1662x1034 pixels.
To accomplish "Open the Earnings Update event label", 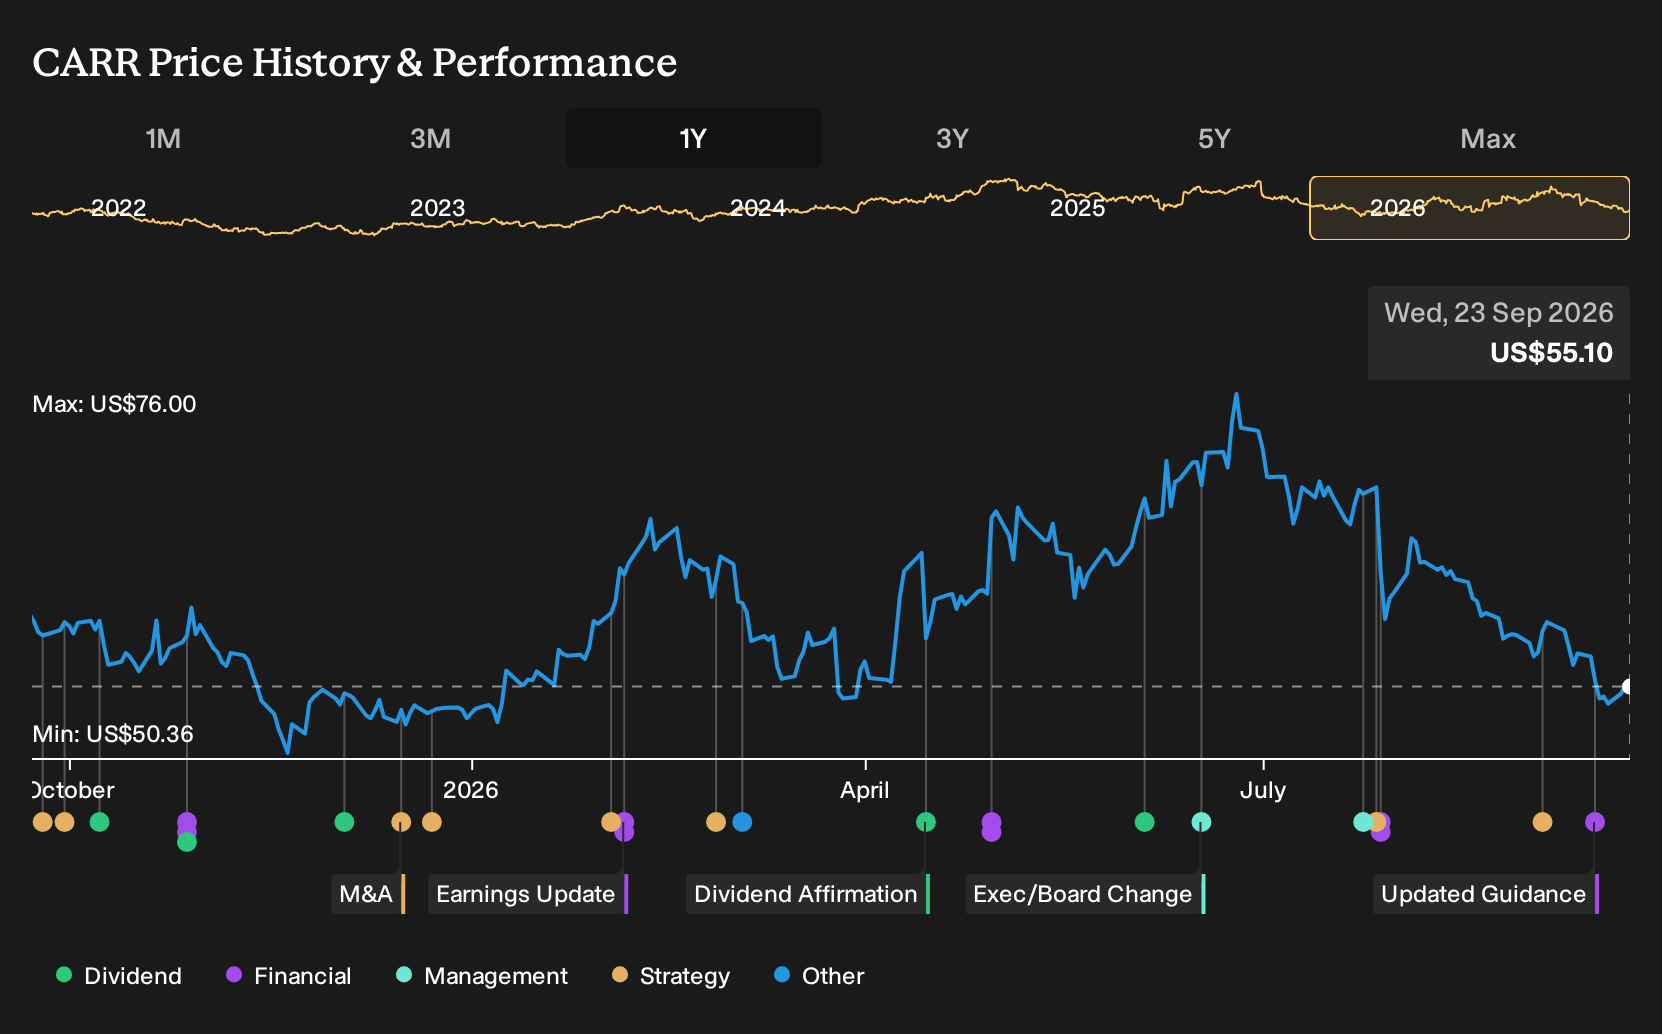I will coord(528,894).
